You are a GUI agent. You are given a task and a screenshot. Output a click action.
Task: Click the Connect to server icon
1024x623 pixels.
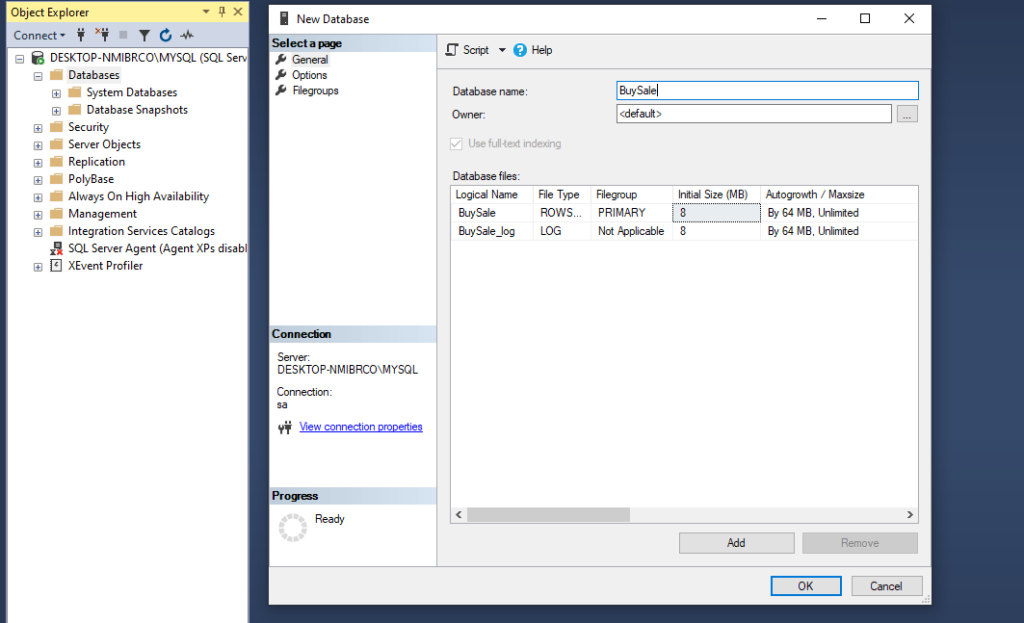(x=80, y=35)
